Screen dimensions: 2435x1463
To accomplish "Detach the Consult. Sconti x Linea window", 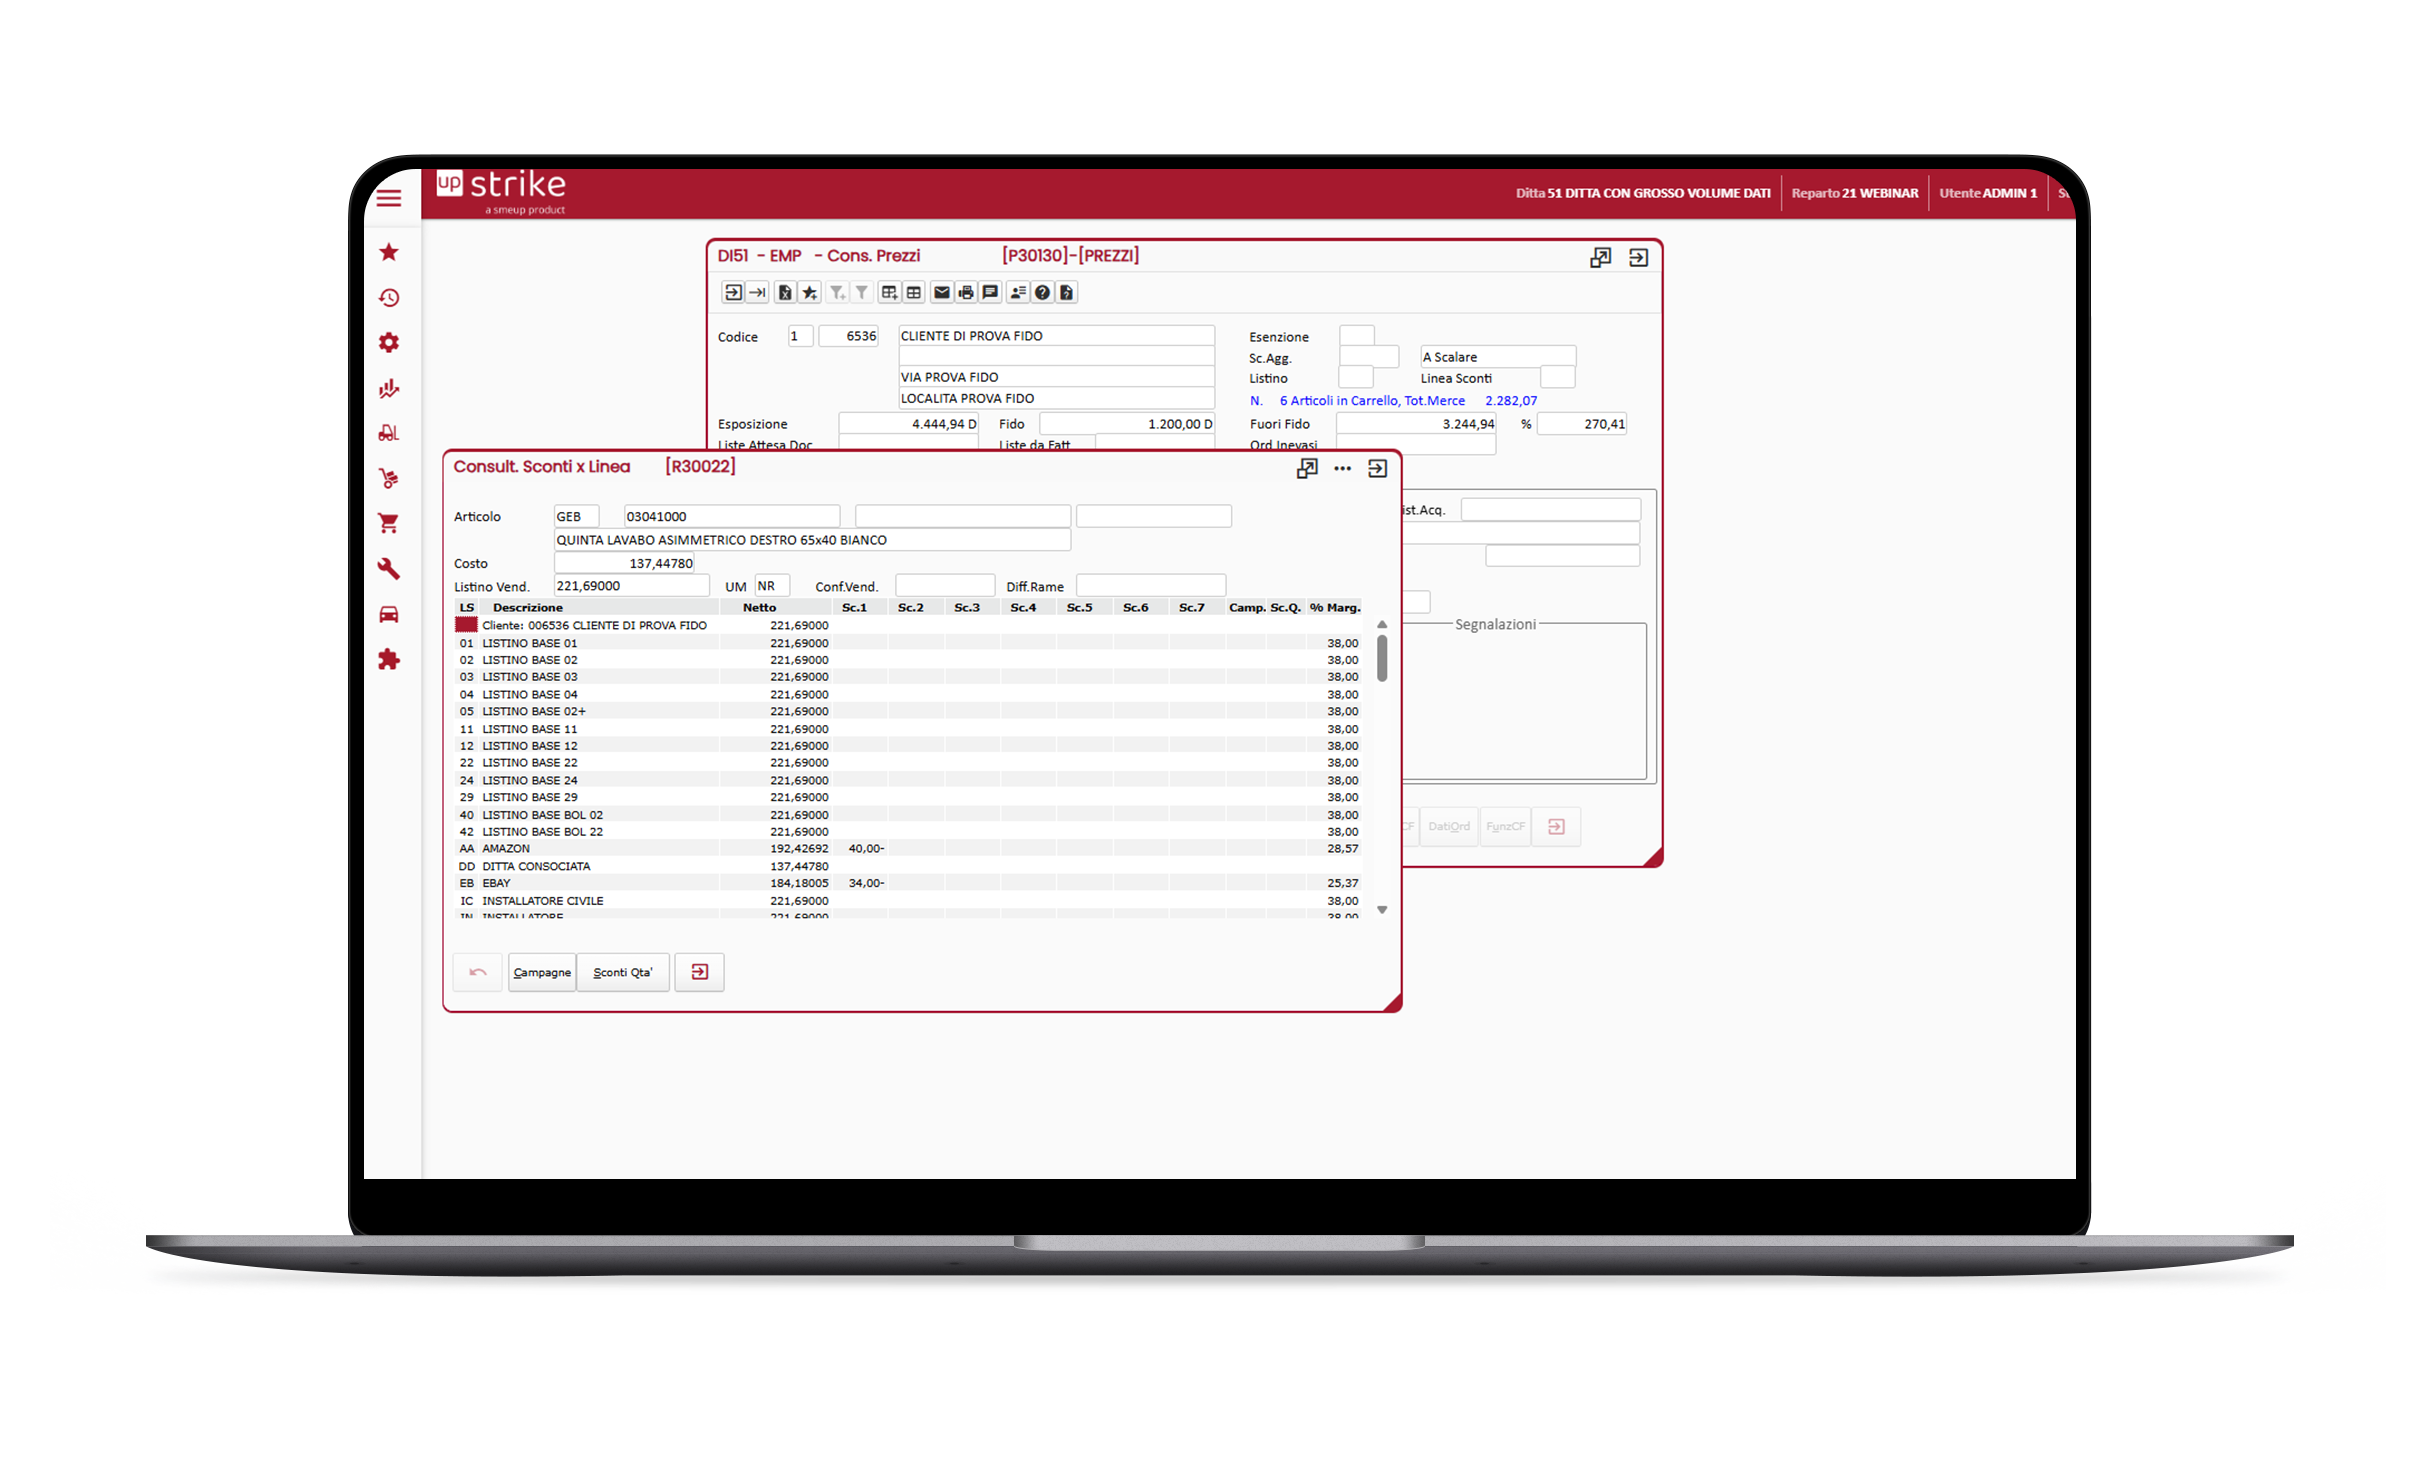I will 1307,469.
